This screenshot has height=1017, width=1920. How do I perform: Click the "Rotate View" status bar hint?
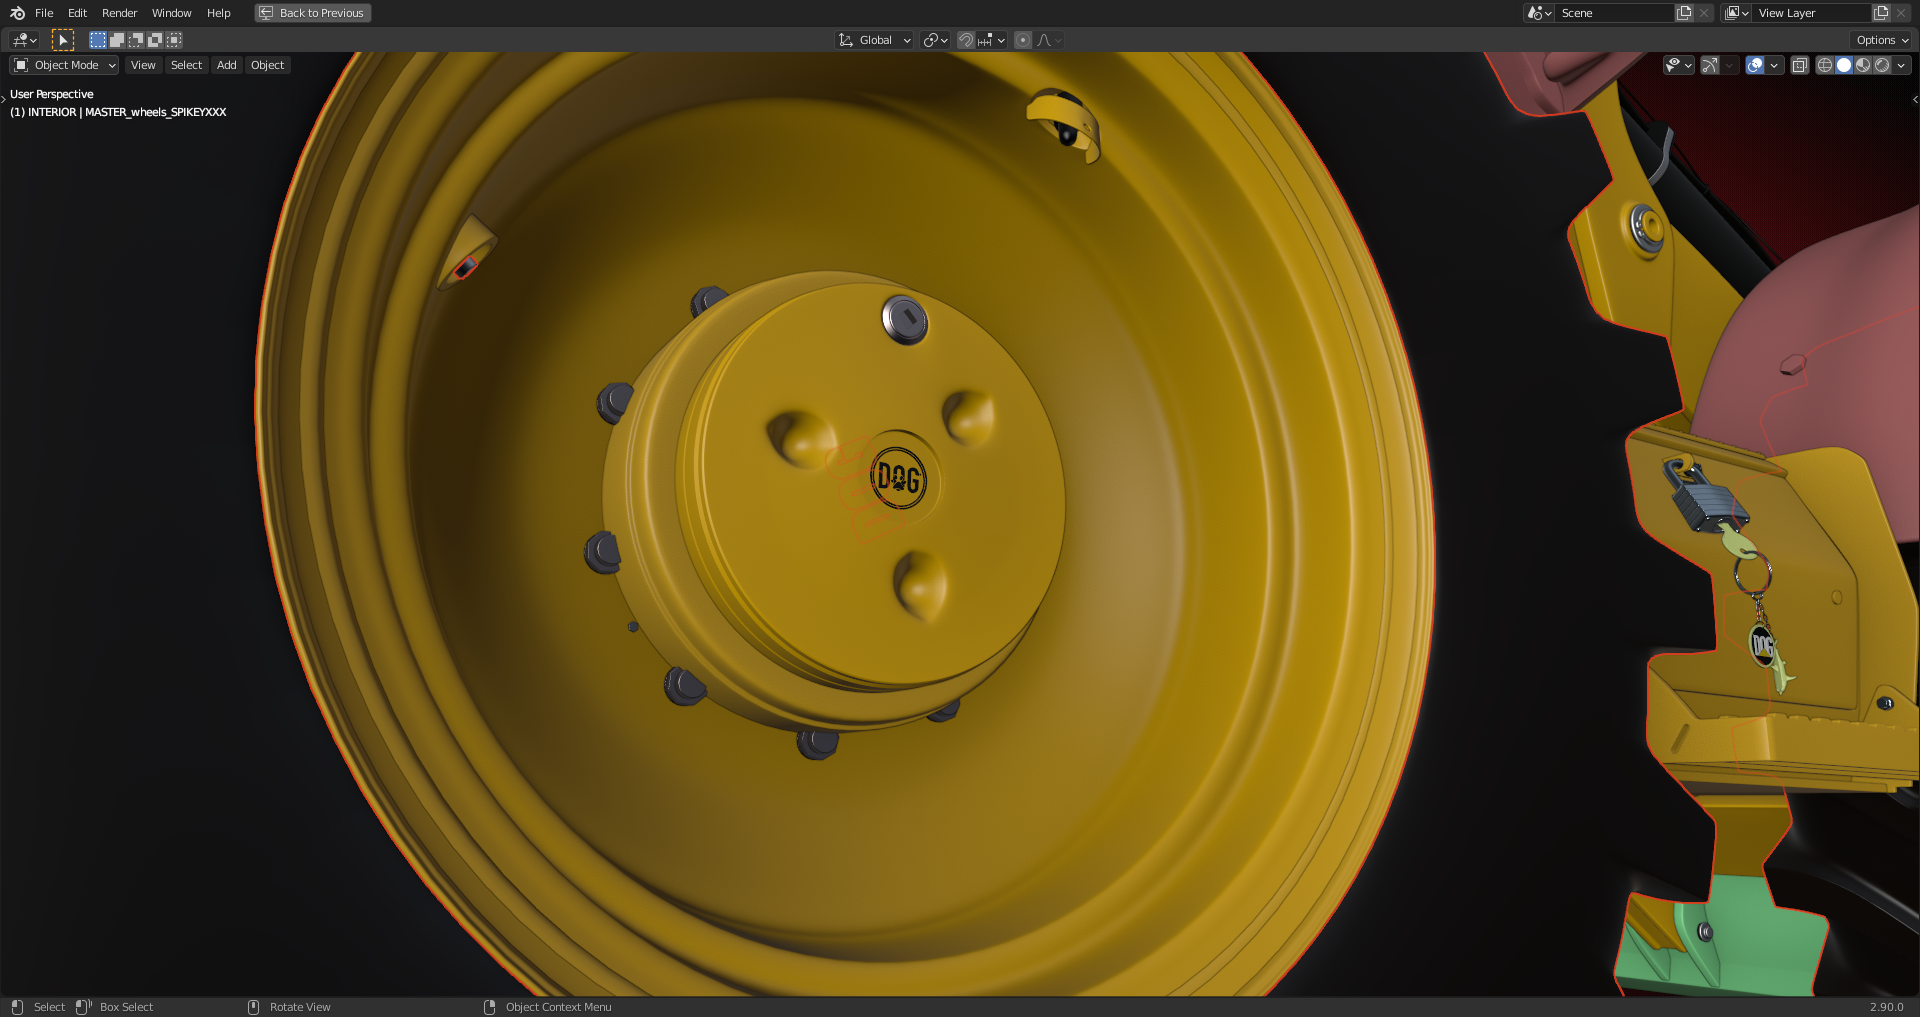click(x=300, y=1007)
